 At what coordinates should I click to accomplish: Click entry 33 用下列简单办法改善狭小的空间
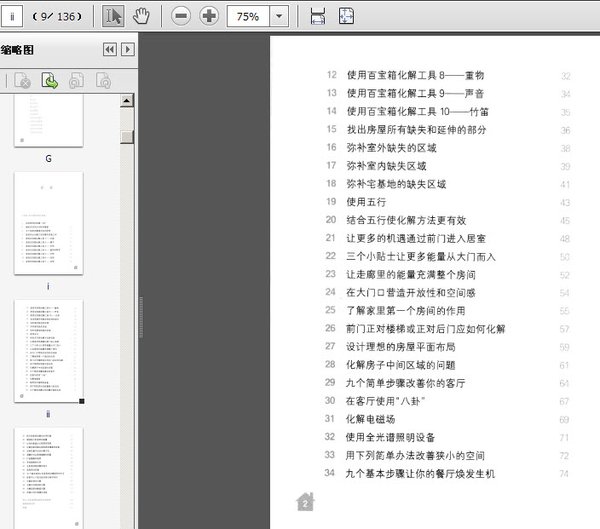pyautogui.click(x=448, y=456)
